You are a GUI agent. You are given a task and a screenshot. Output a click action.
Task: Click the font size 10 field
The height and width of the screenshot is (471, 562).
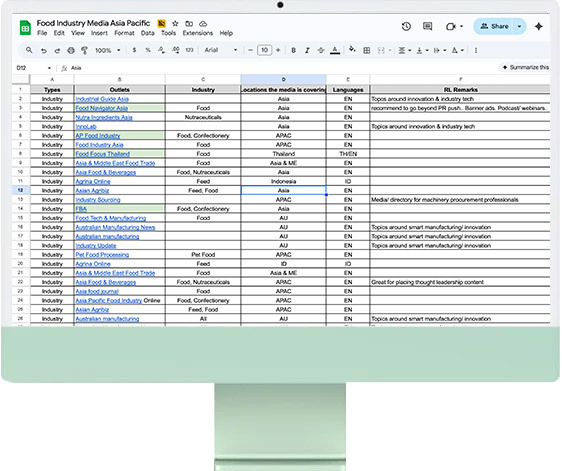[265, 50]
